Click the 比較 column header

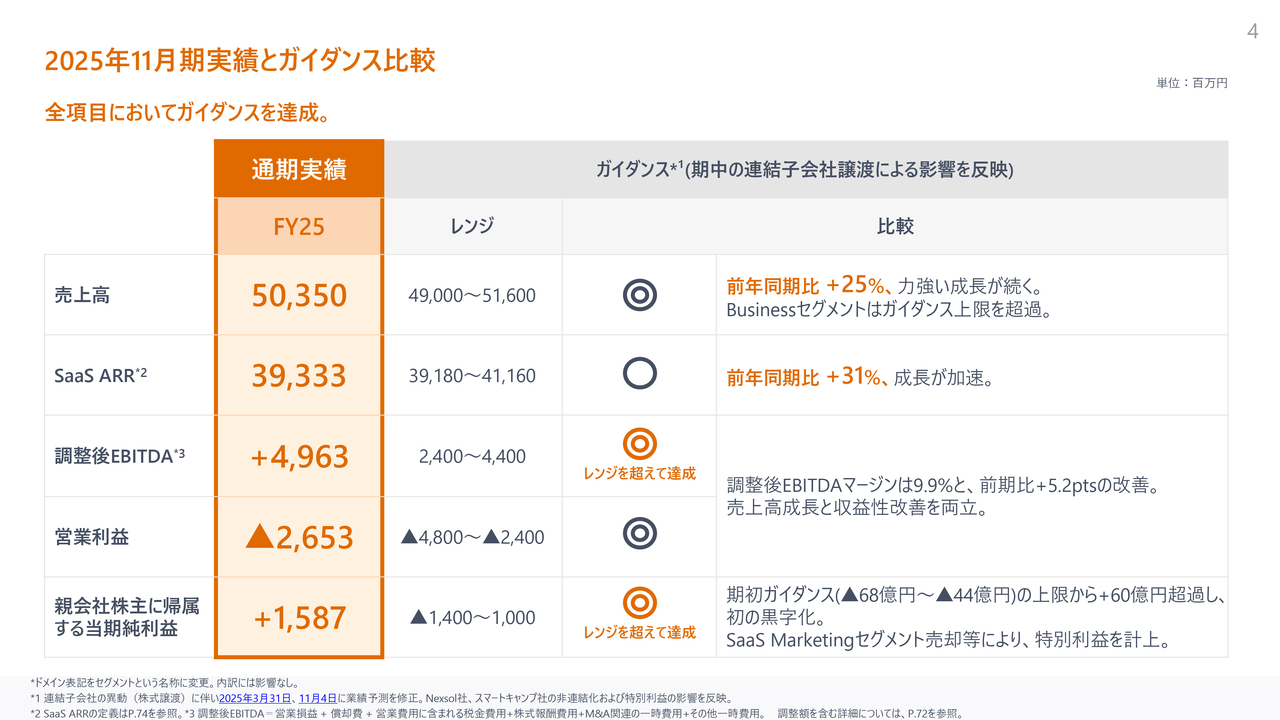click(895, 226)
